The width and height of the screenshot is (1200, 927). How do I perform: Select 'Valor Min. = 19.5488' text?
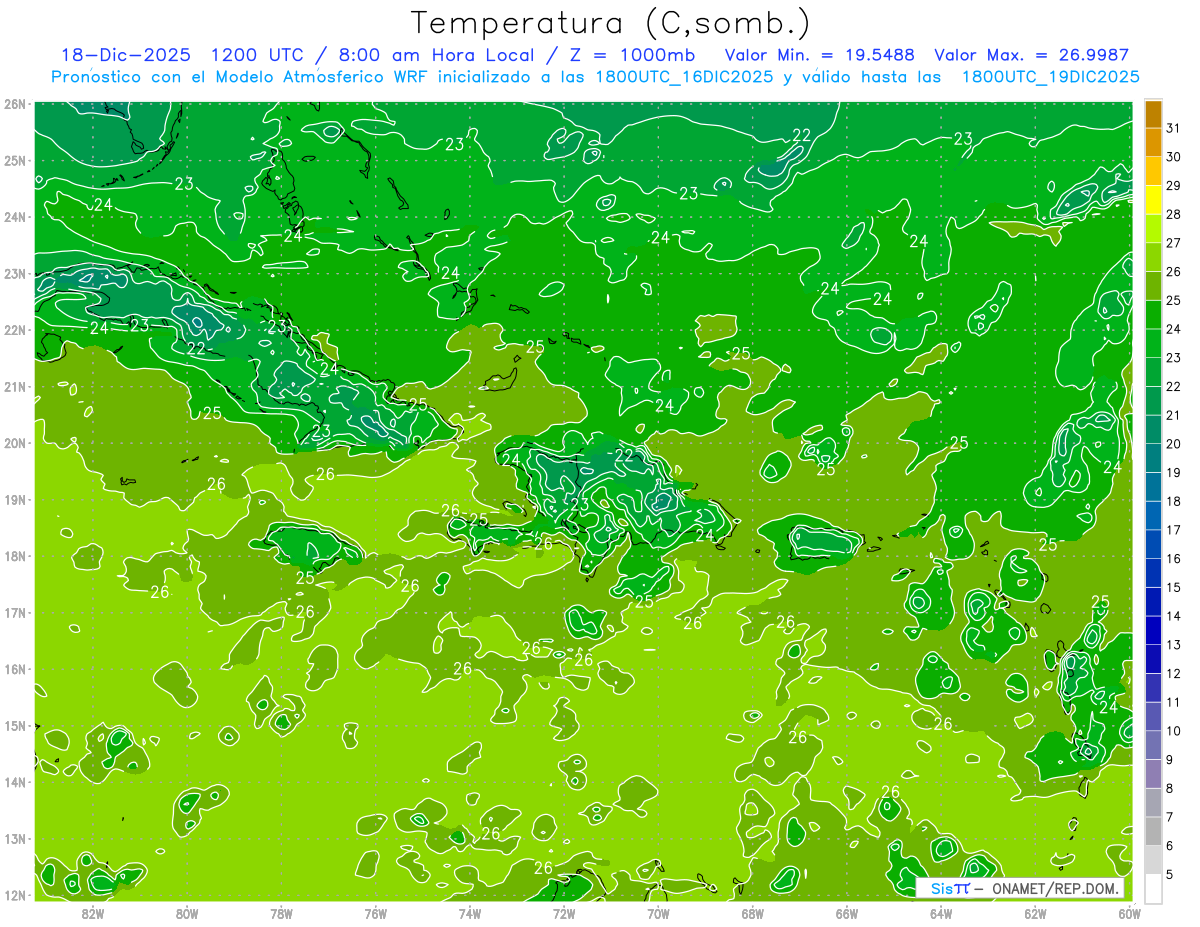coord(821,55)
